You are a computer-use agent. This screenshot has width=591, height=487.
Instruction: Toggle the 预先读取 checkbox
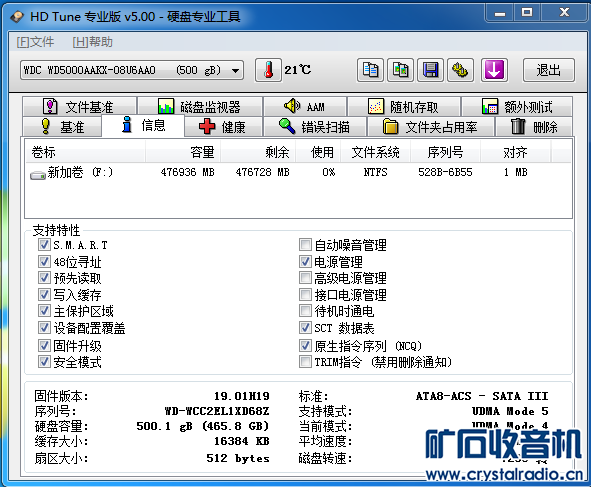tap(44, 278)
